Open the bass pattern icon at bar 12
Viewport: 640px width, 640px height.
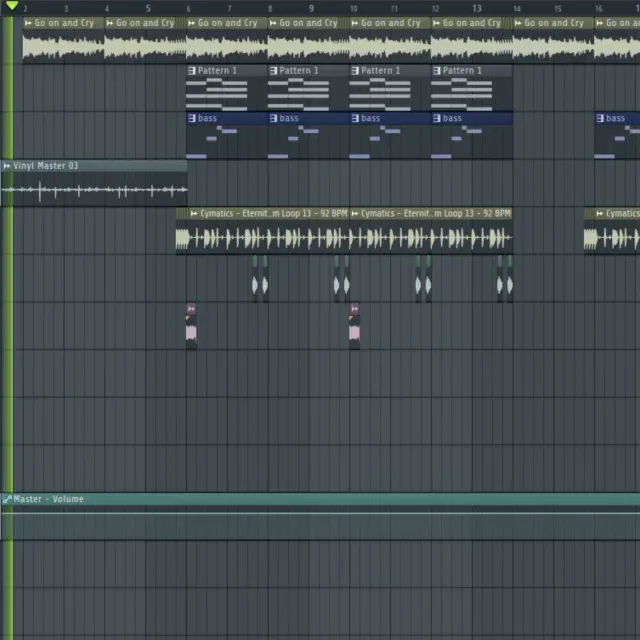[x=437, y=118]
